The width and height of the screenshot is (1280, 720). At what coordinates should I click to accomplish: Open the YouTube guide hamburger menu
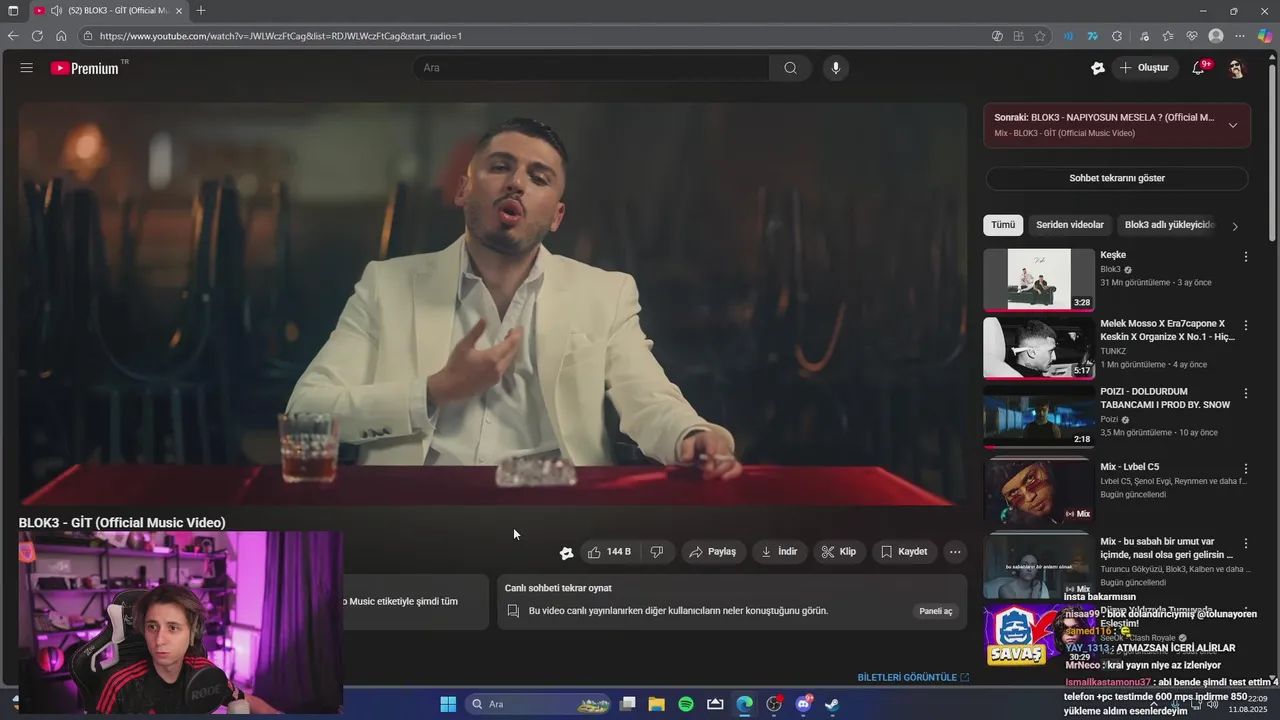(26, 68)
